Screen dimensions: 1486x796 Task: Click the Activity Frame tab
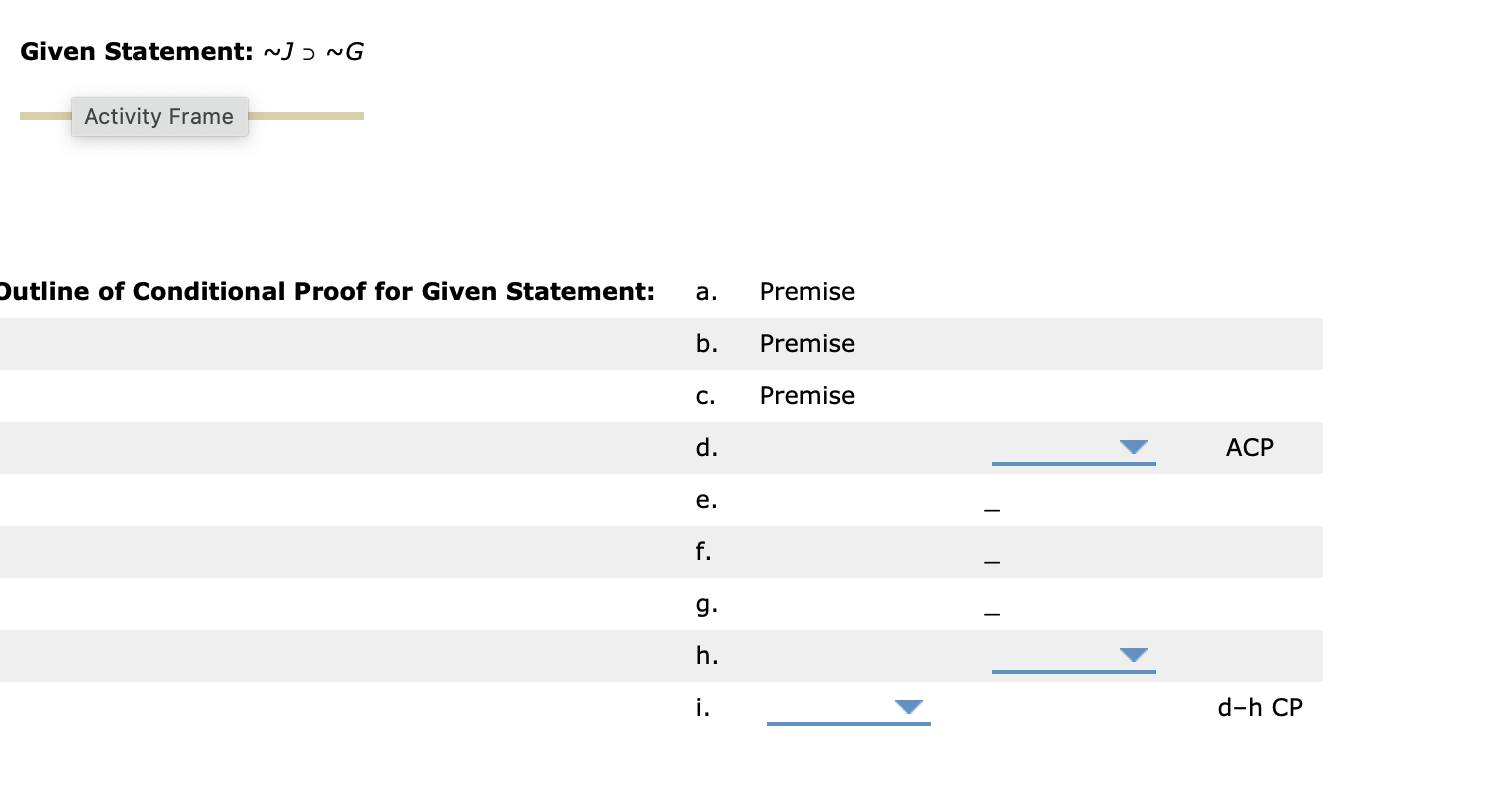click(x=159, y=116)
